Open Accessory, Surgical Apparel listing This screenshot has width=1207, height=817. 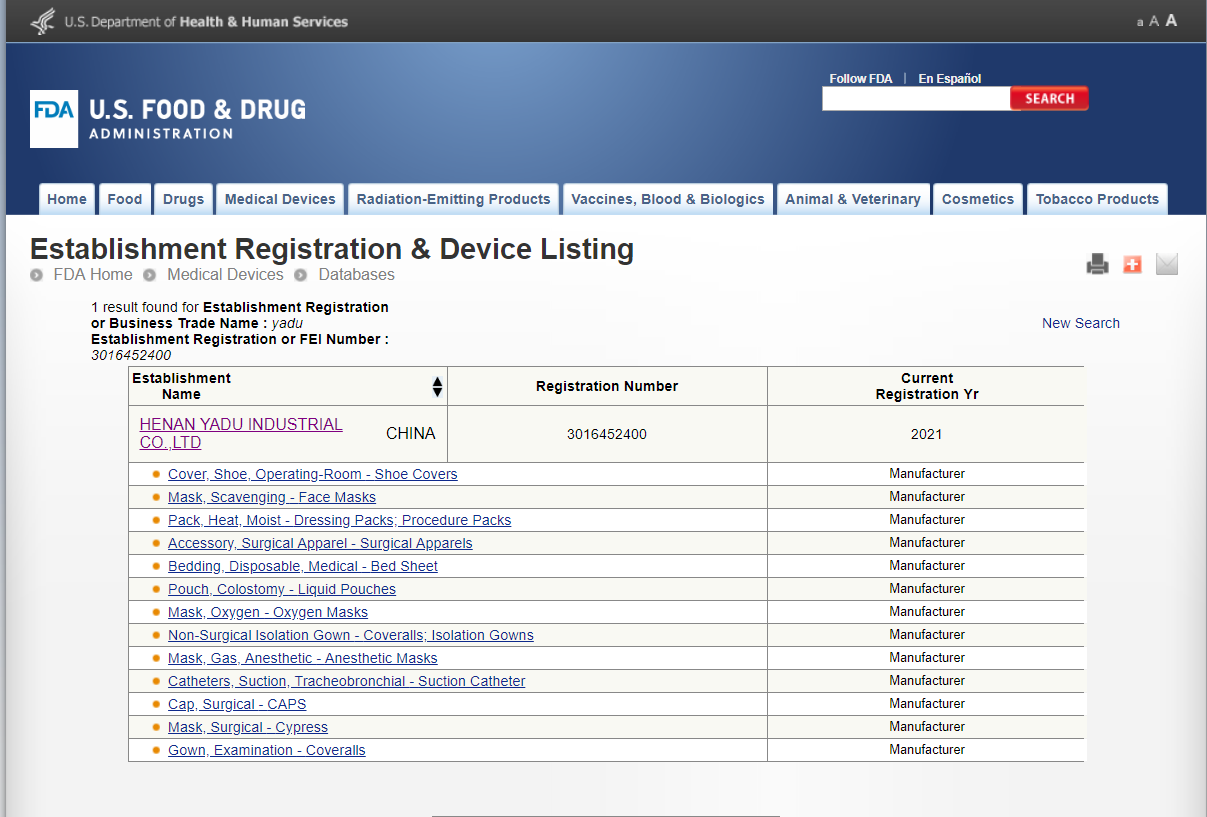(x=320, y=543)
